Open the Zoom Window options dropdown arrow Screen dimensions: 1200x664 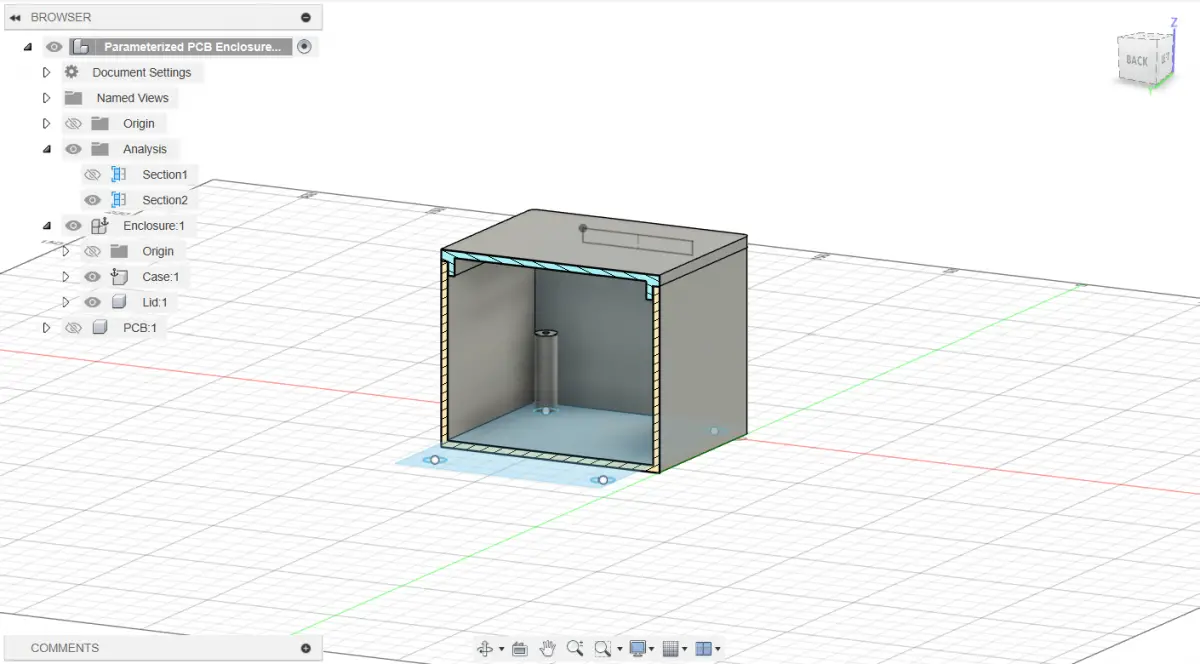point(618,649)
